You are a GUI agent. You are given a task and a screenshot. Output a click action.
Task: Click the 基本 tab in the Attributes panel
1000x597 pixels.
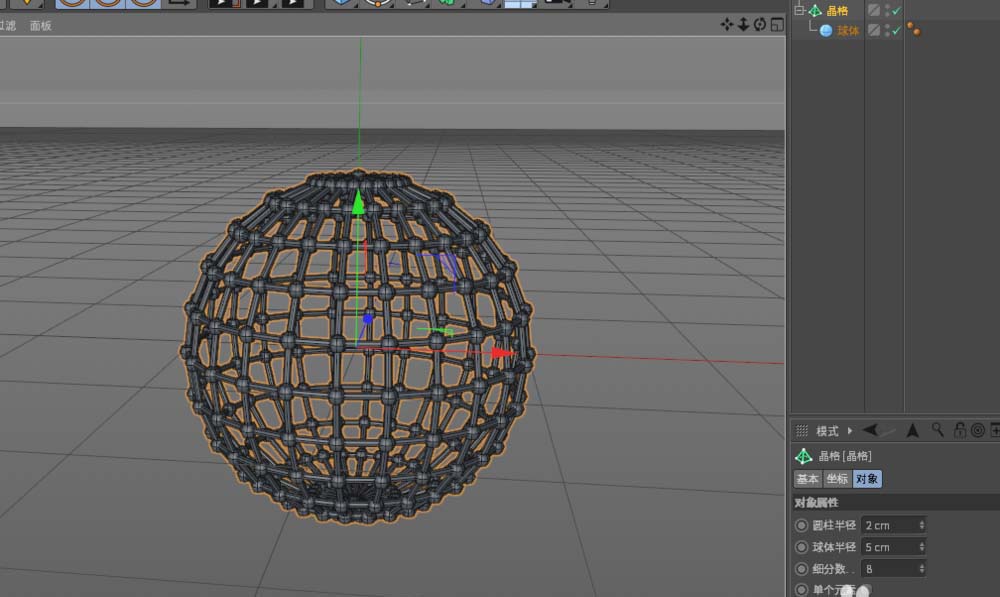[x=808, y=478]
